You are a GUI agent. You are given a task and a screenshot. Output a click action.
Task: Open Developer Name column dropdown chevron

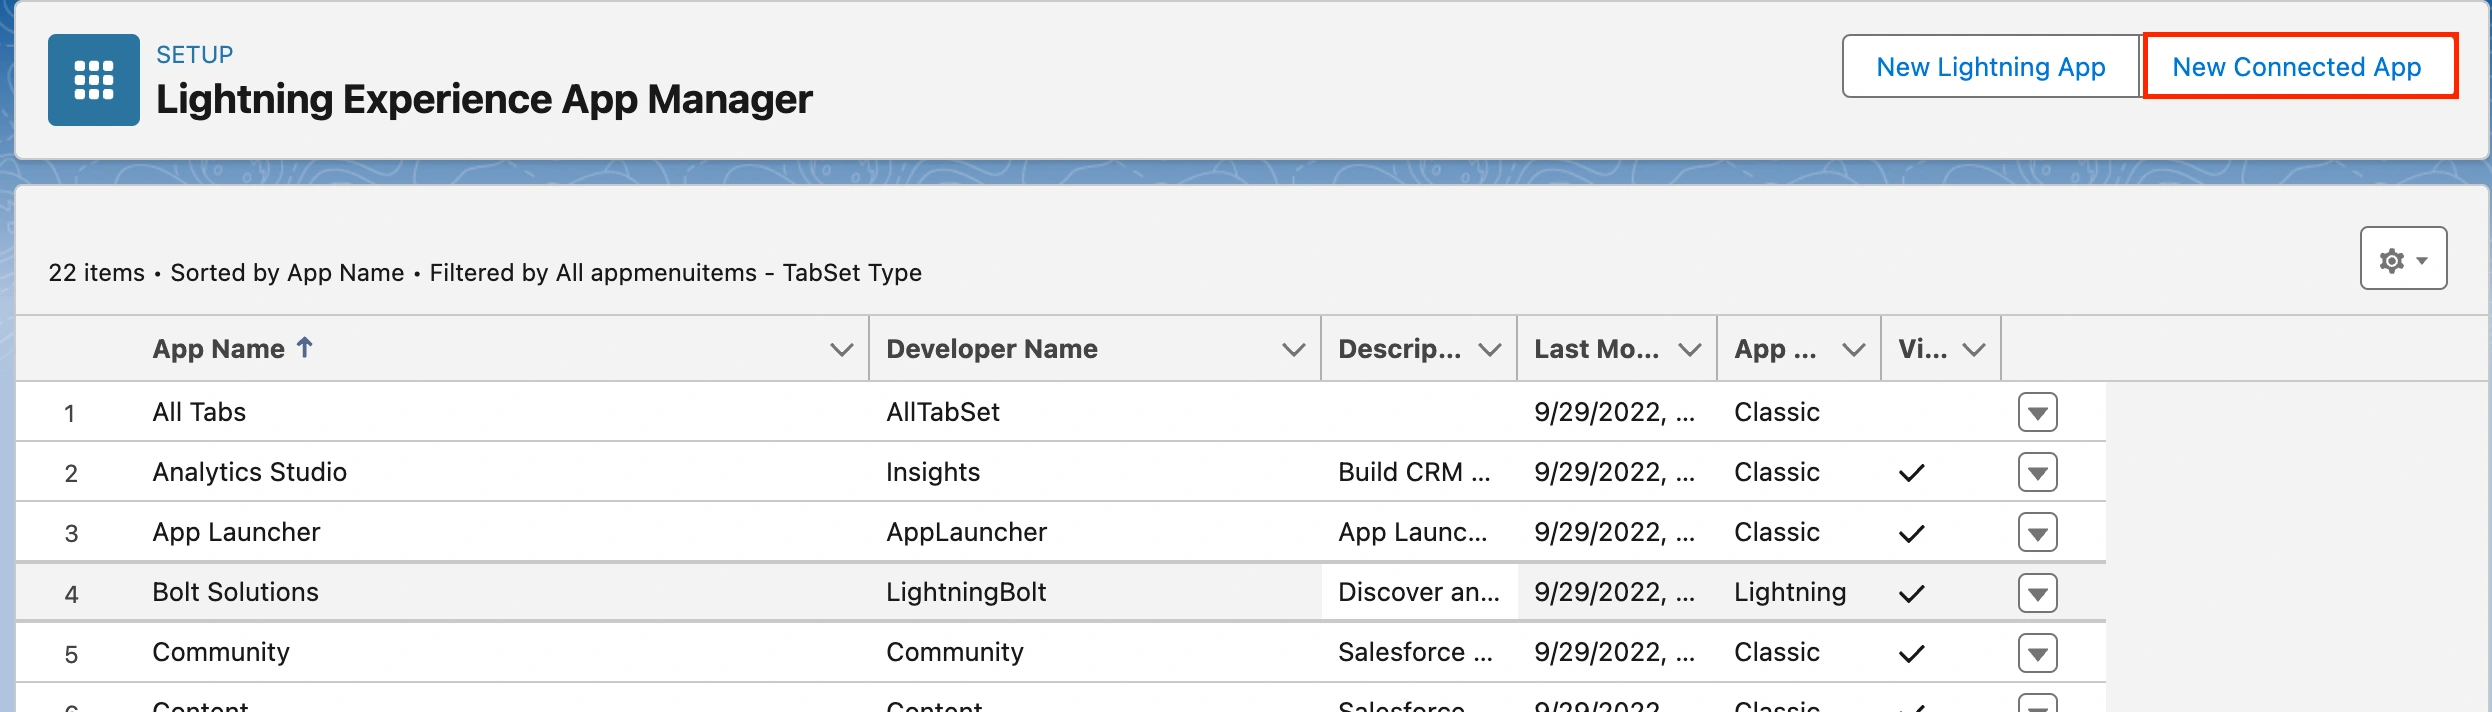pos(1294,349)
